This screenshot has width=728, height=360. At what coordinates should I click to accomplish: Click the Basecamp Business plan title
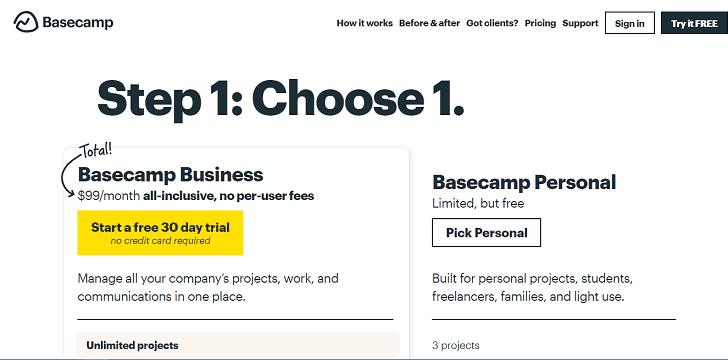point(170,175)
